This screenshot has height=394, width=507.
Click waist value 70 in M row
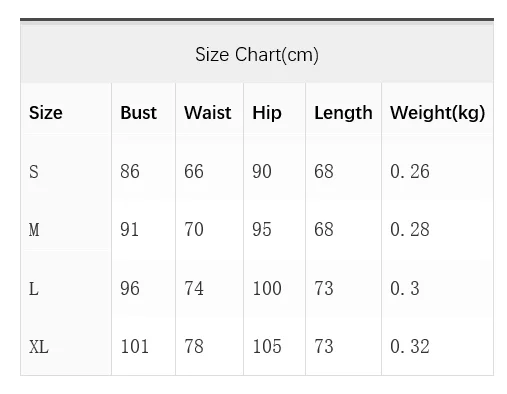[x=194, y=230]
